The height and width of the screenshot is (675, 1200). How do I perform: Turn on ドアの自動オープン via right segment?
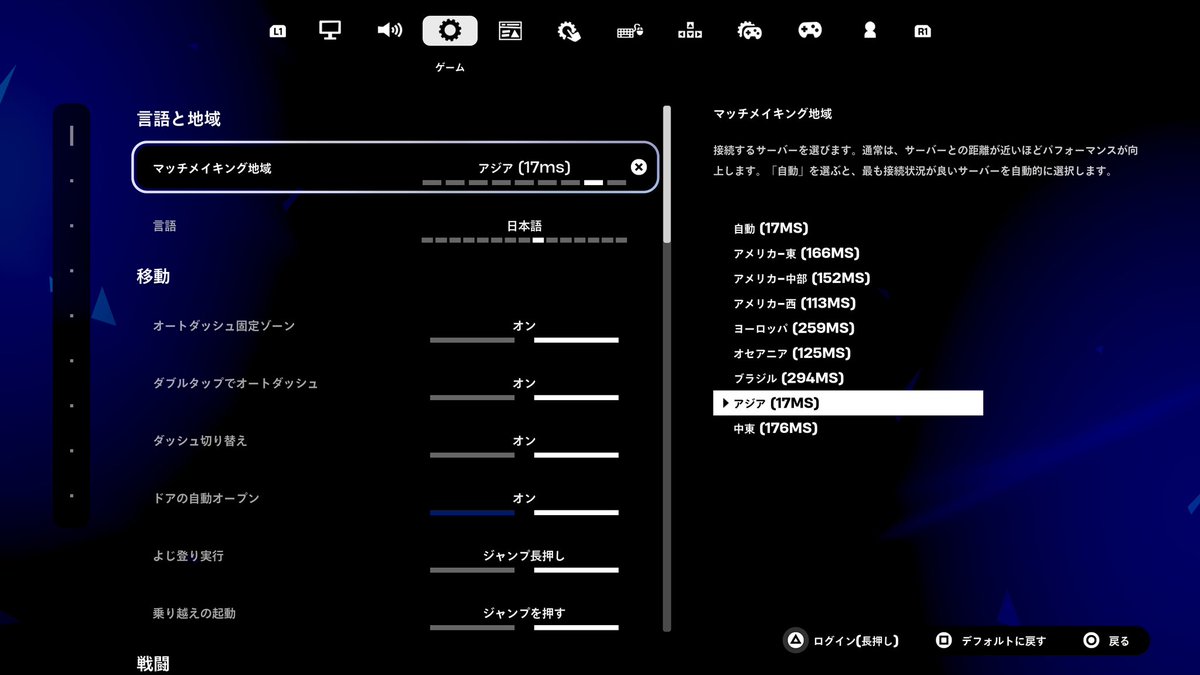click(576, 513)
